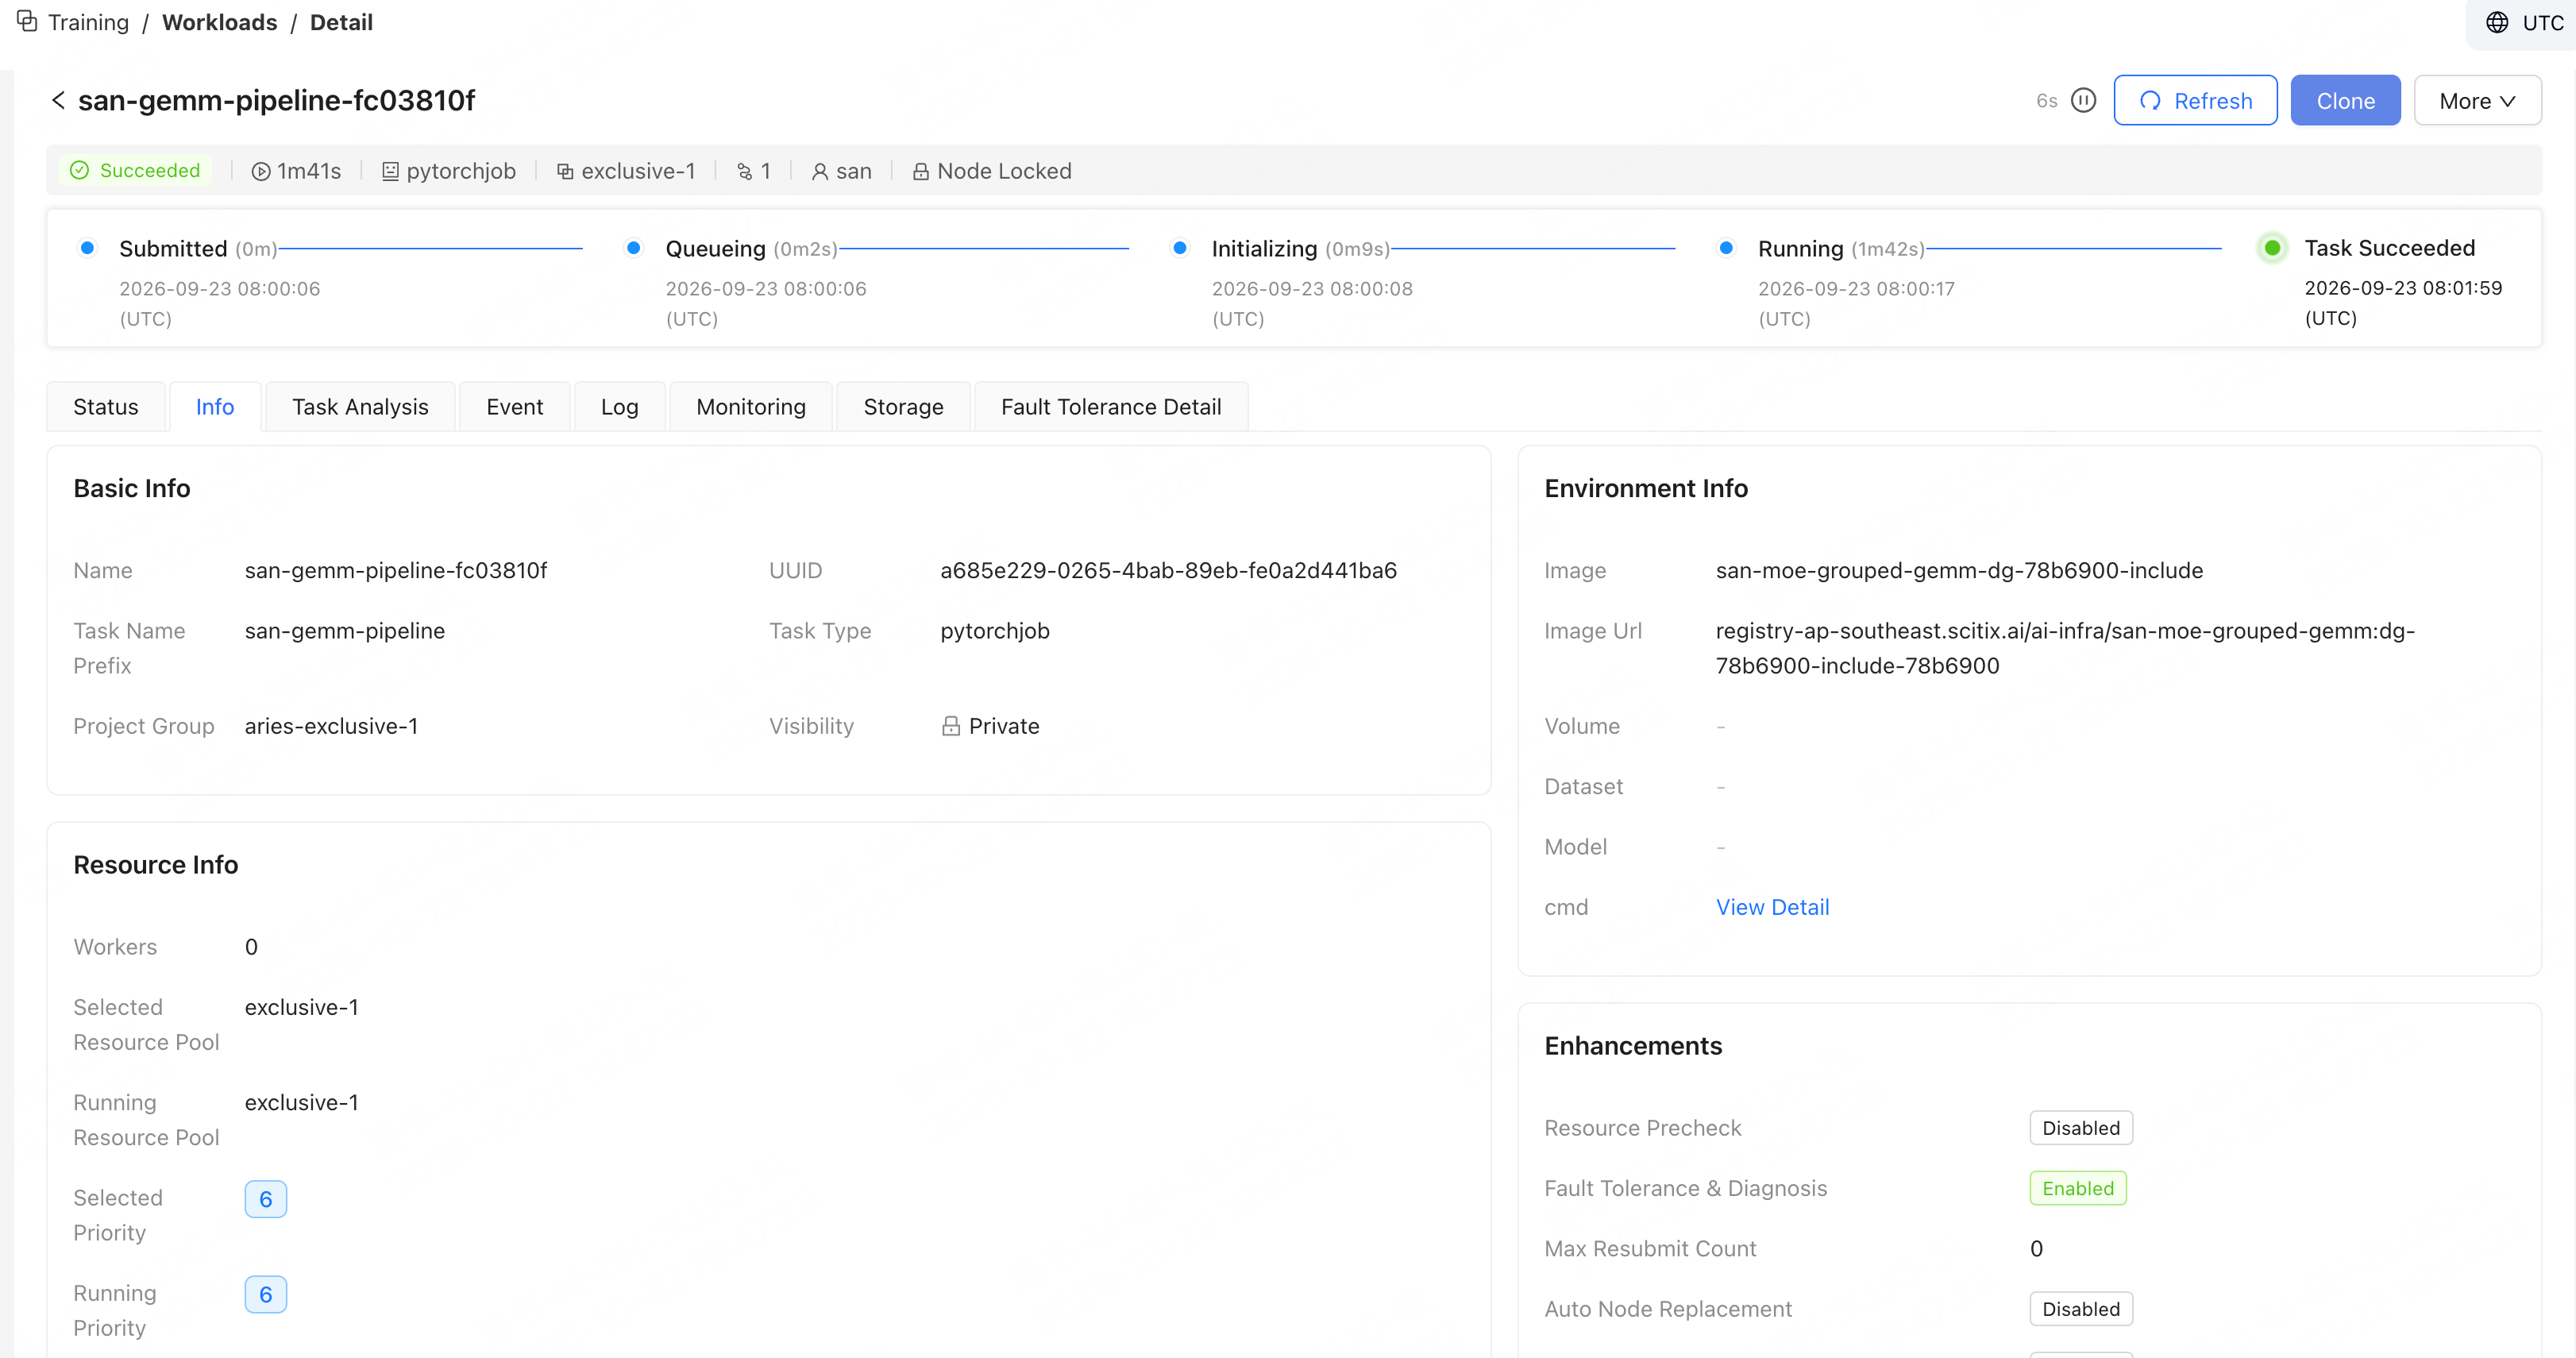
Task: Go to Workloads in breadcrumb
Action: 220,22
